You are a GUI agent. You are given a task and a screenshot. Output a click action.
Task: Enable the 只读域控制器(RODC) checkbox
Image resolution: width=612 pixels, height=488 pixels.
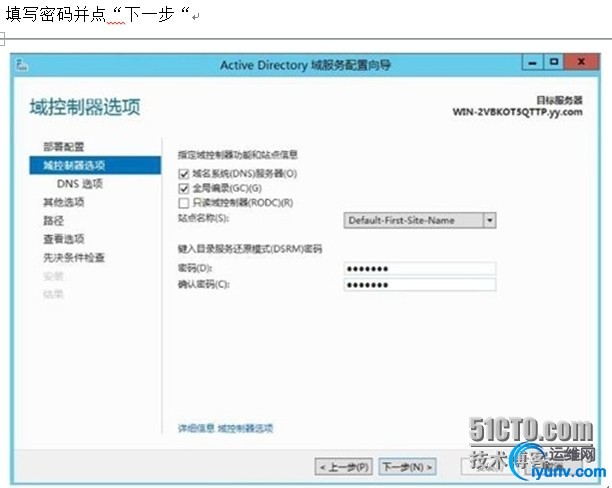(x=183, y=203)
